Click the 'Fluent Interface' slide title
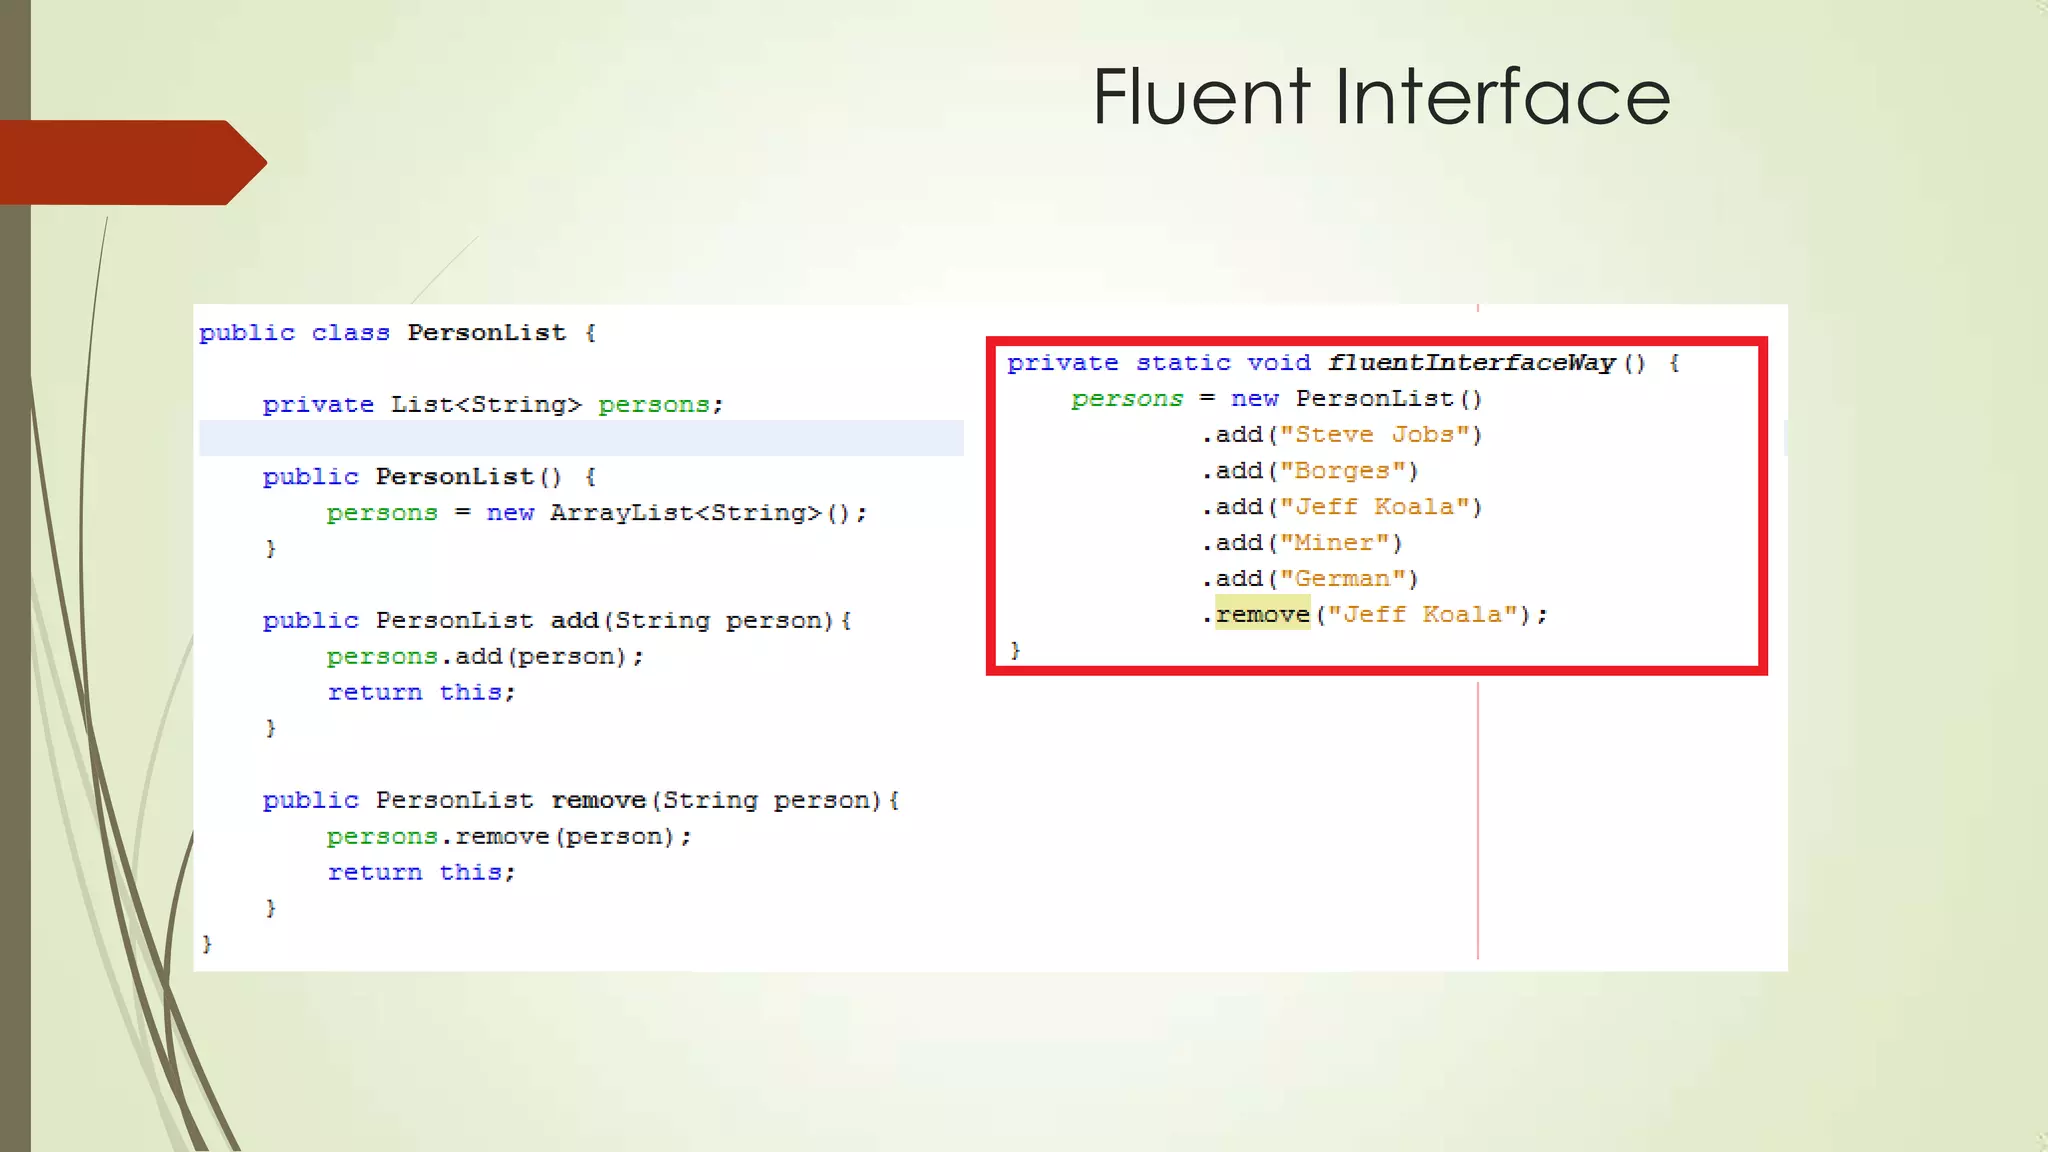Viewport: 2048px width, 1152px height. pos(1381,96)
